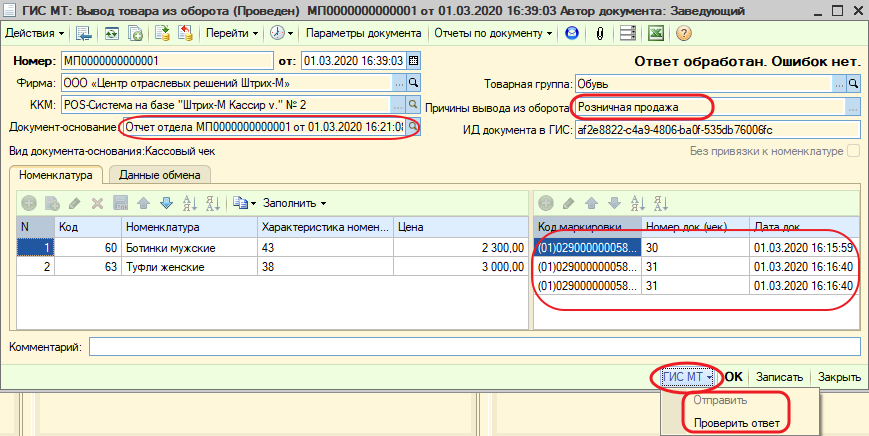Open the Действия dropdown menu

(34, 33)
